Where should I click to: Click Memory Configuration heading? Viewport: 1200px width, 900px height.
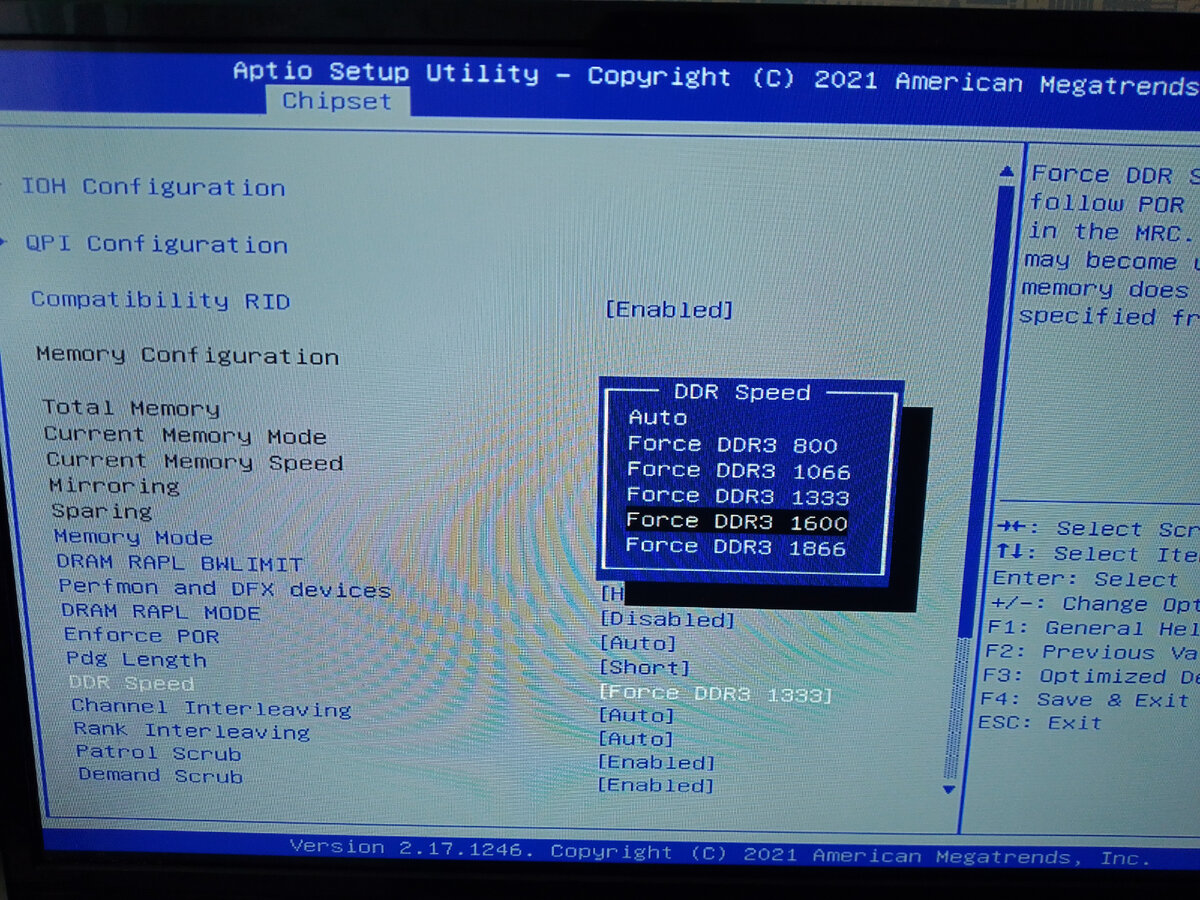point(187,355)
